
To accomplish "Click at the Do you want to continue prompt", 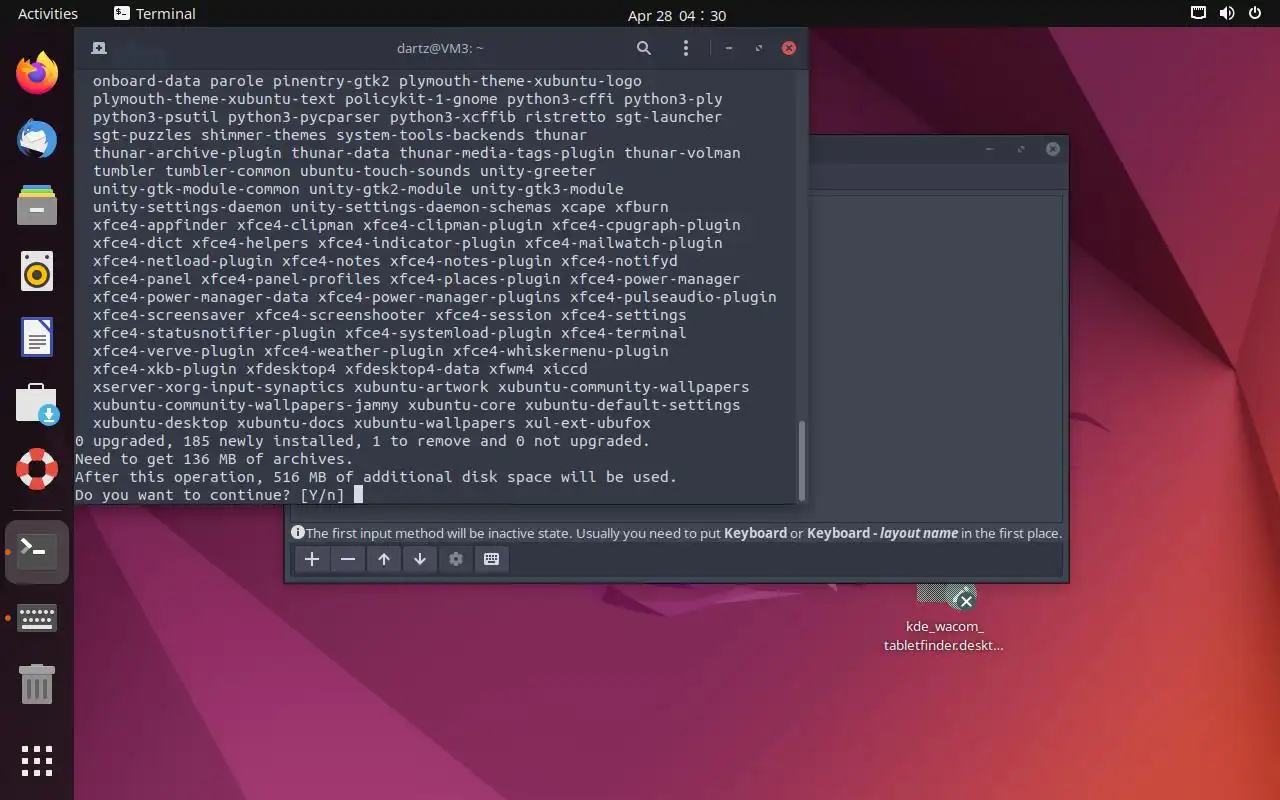I will point(209,495).
